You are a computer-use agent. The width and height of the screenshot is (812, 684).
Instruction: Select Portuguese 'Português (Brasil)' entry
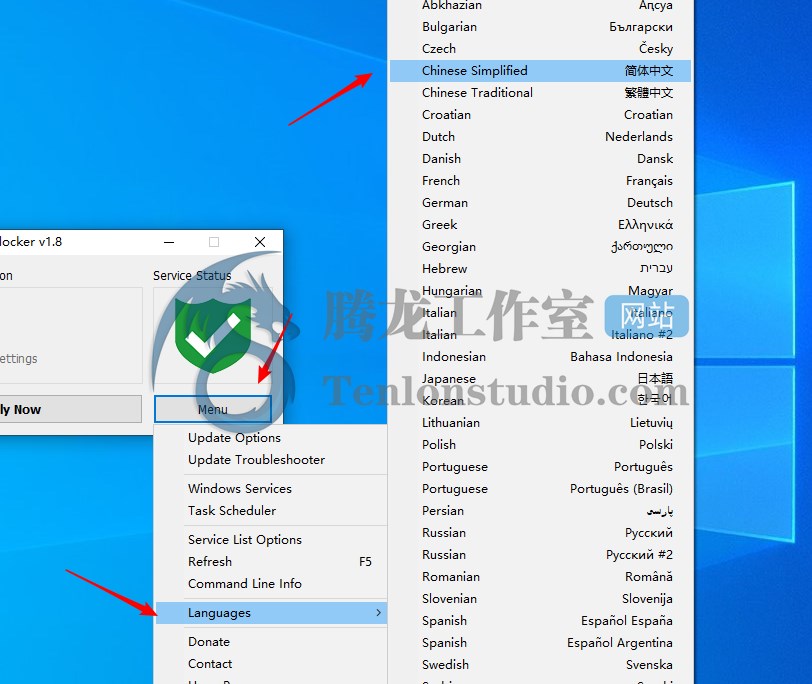pos(540,489)
